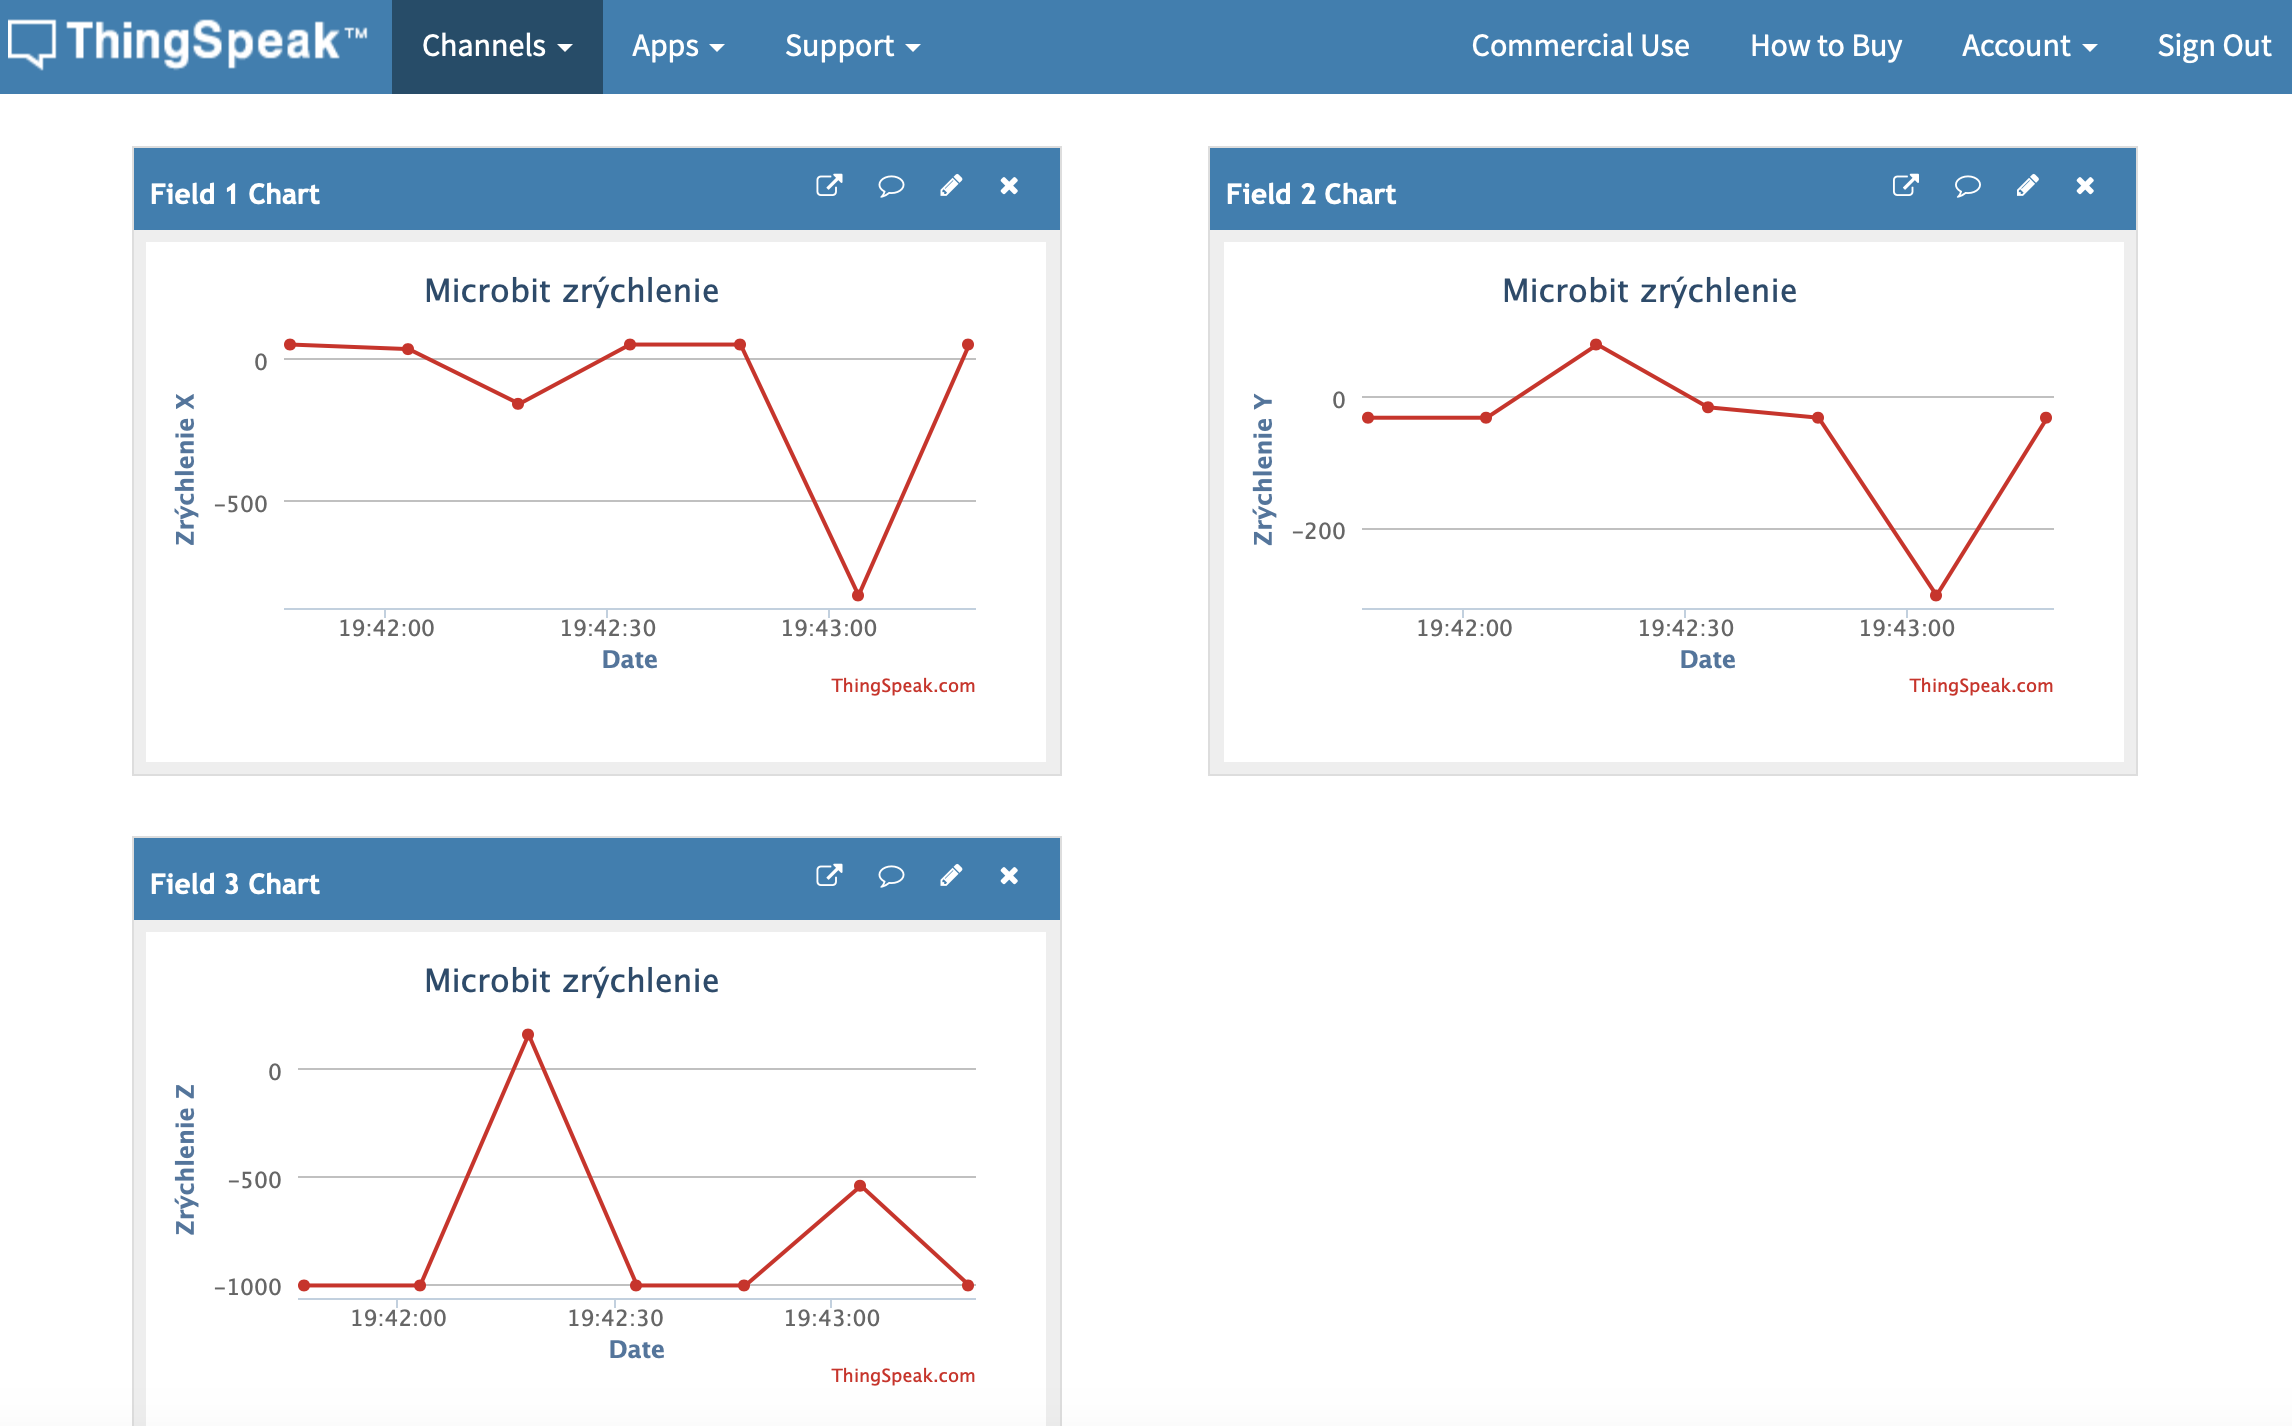Open the Apps dropdown menu
The height and width of the screenshot is (1426, 2292).
click(677, 46)
